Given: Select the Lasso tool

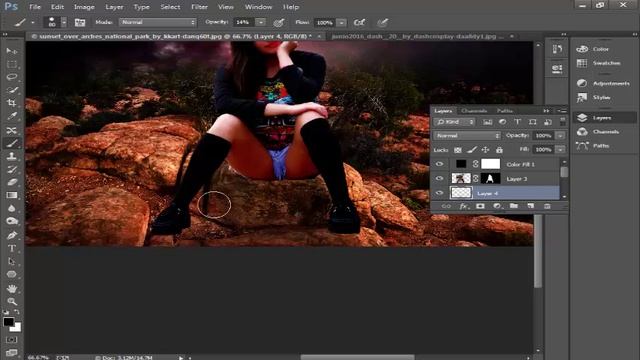Looking at the screenshot, I should (12, 77).
